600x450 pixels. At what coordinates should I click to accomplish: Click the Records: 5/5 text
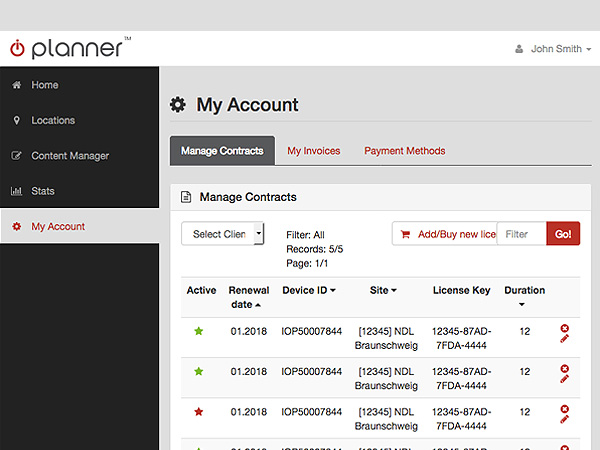(315, 249)
